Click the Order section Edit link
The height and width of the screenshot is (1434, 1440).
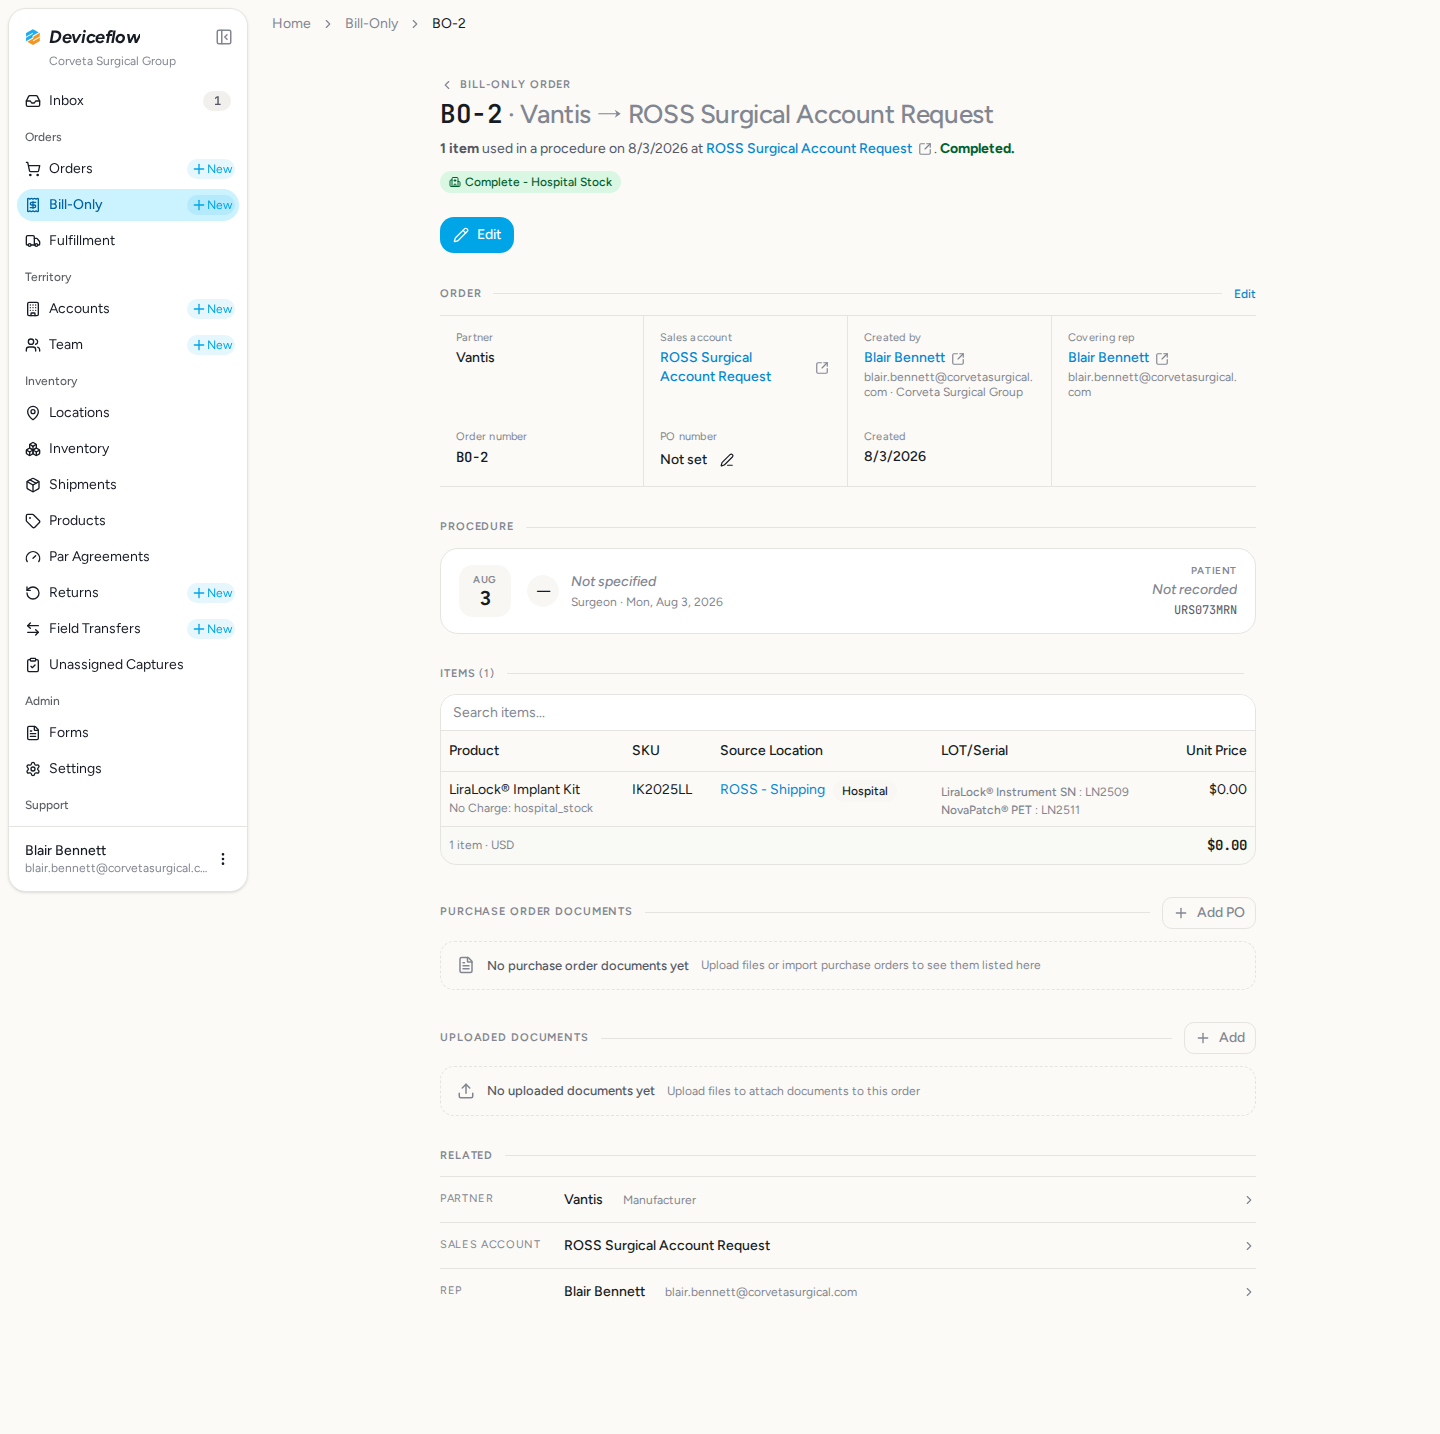coord(1244,294)
